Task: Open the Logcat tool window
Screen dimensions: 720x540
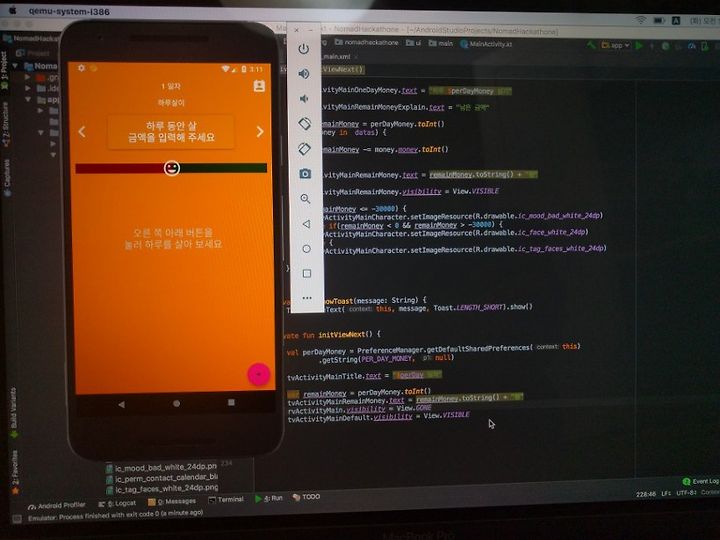Action: coord(117,503)
